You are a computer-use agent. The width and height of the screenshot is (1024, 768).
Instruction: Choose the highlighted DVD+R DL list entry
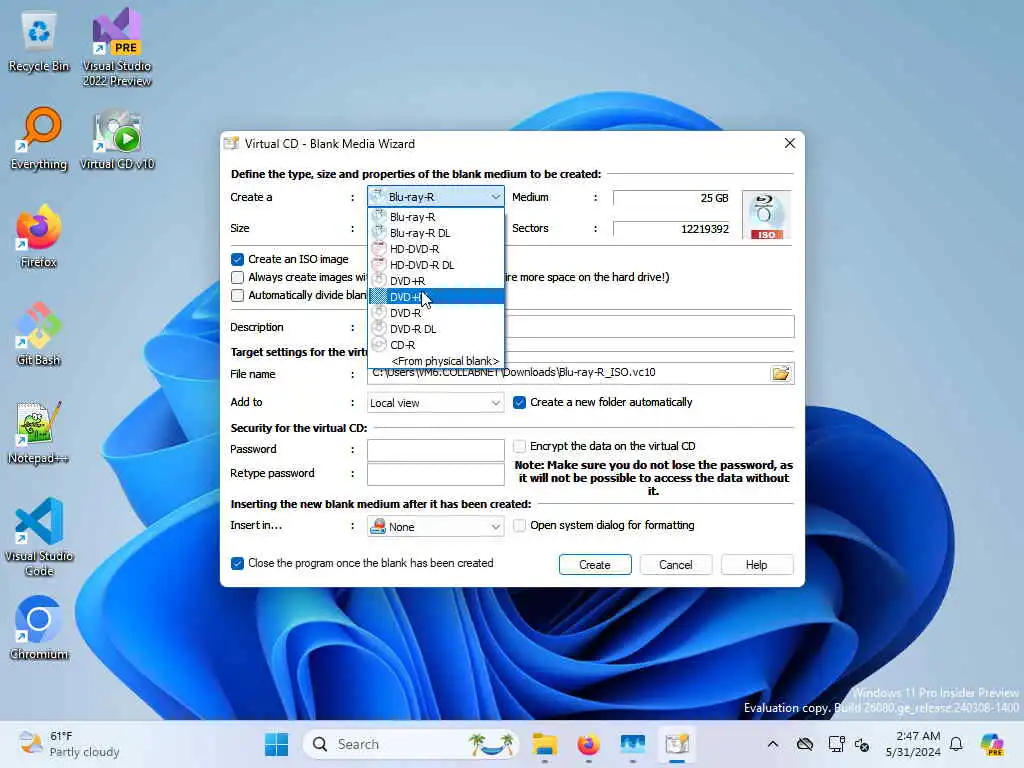pyautogui.click(x=436, y=297)
